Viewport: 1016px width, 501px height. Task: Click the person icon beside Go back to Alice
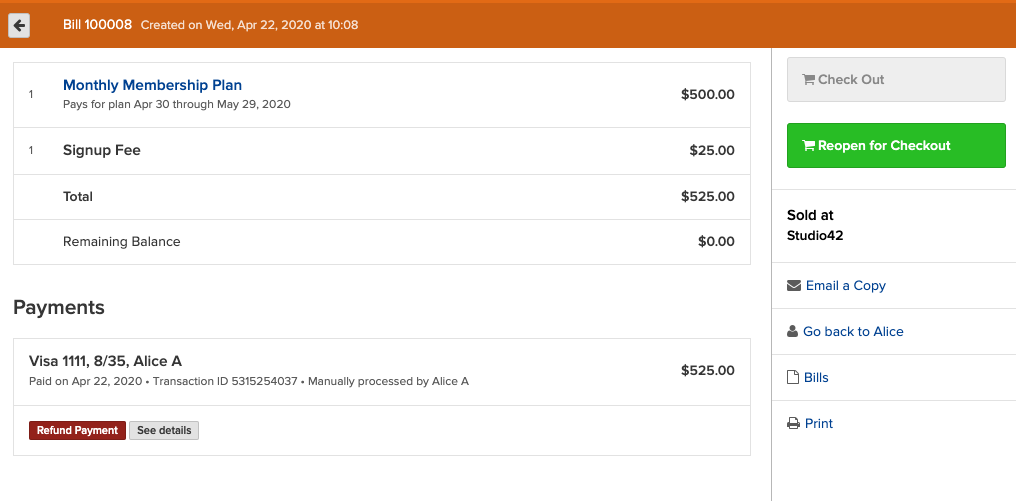pos(793,332)
